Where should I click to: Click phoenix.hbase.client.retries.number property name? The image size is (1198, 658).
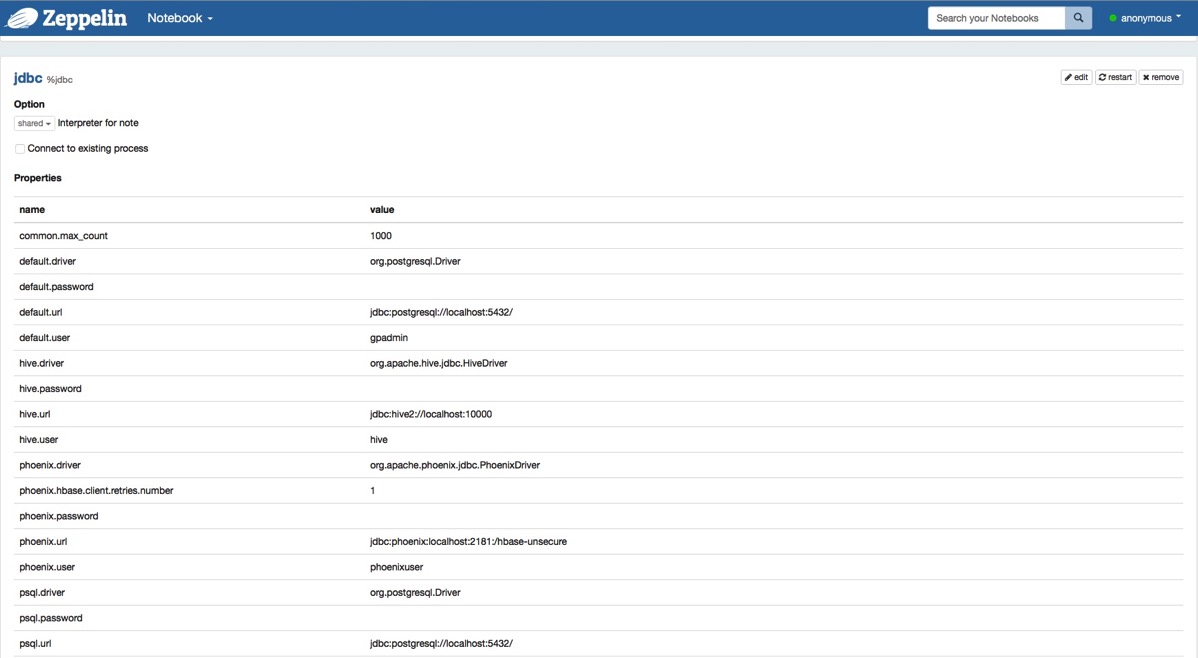coord(96,491)
